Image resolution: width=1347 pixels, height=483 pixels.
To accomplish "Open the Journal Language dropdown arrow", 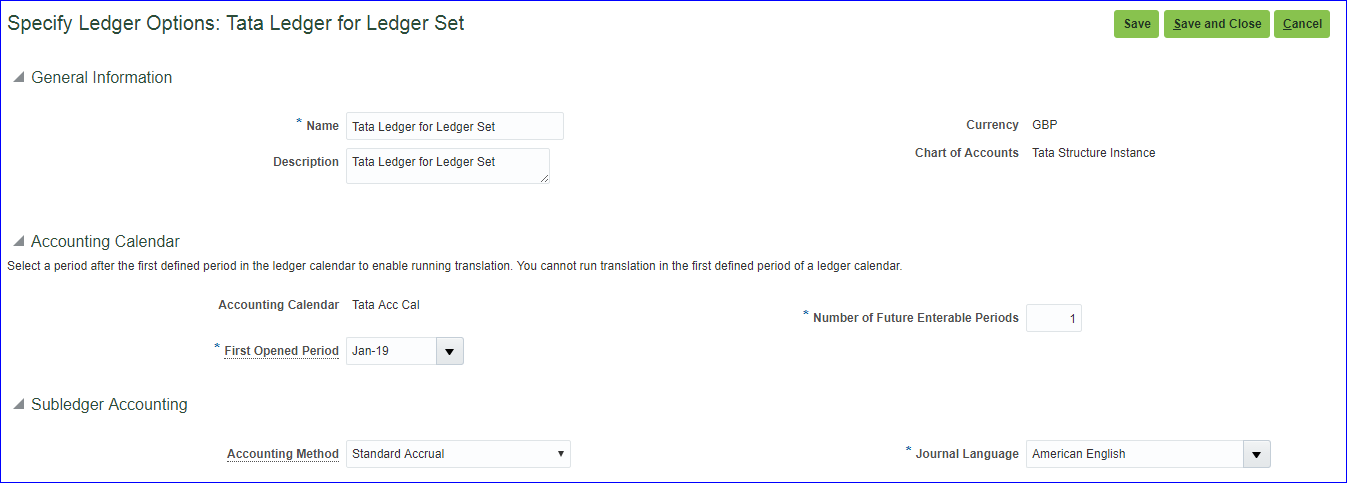I will tap(1256, 454).
